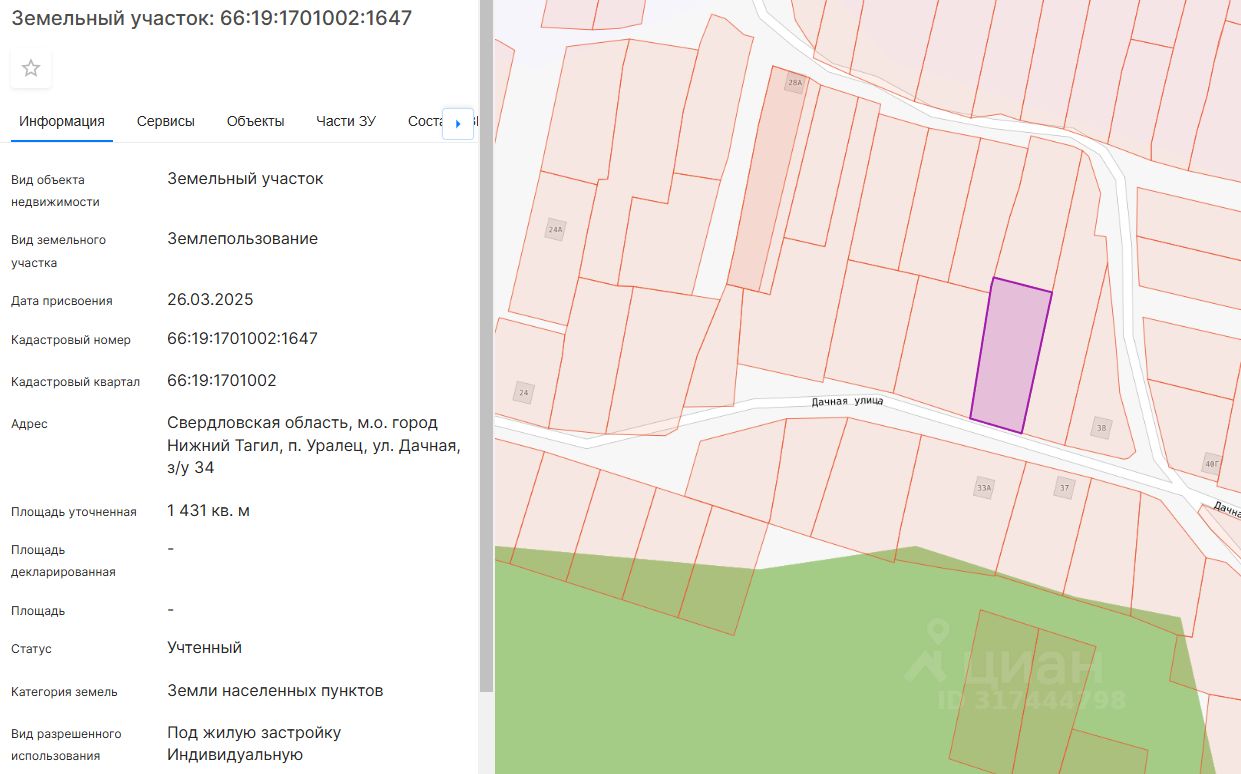Click the status value Учтенный
This screenshot has width=1241, height=774.
click(x=204, y=648)
